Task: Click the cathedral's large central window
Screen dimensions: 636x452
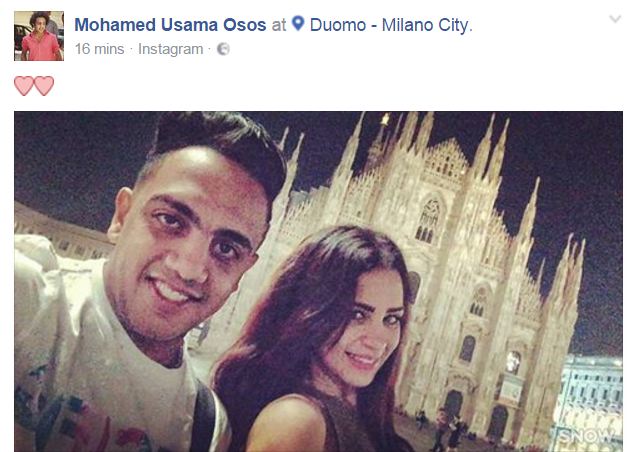Action: coord(428,221)
